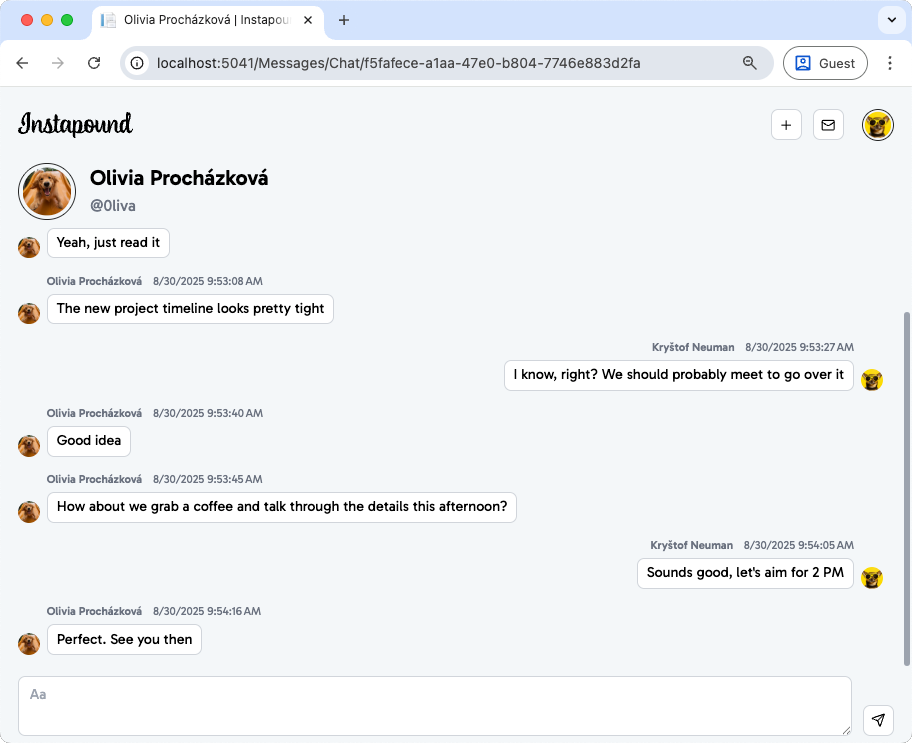Click the site information icon in address bar
Screen dimensions: 912x743
(138, 63)
